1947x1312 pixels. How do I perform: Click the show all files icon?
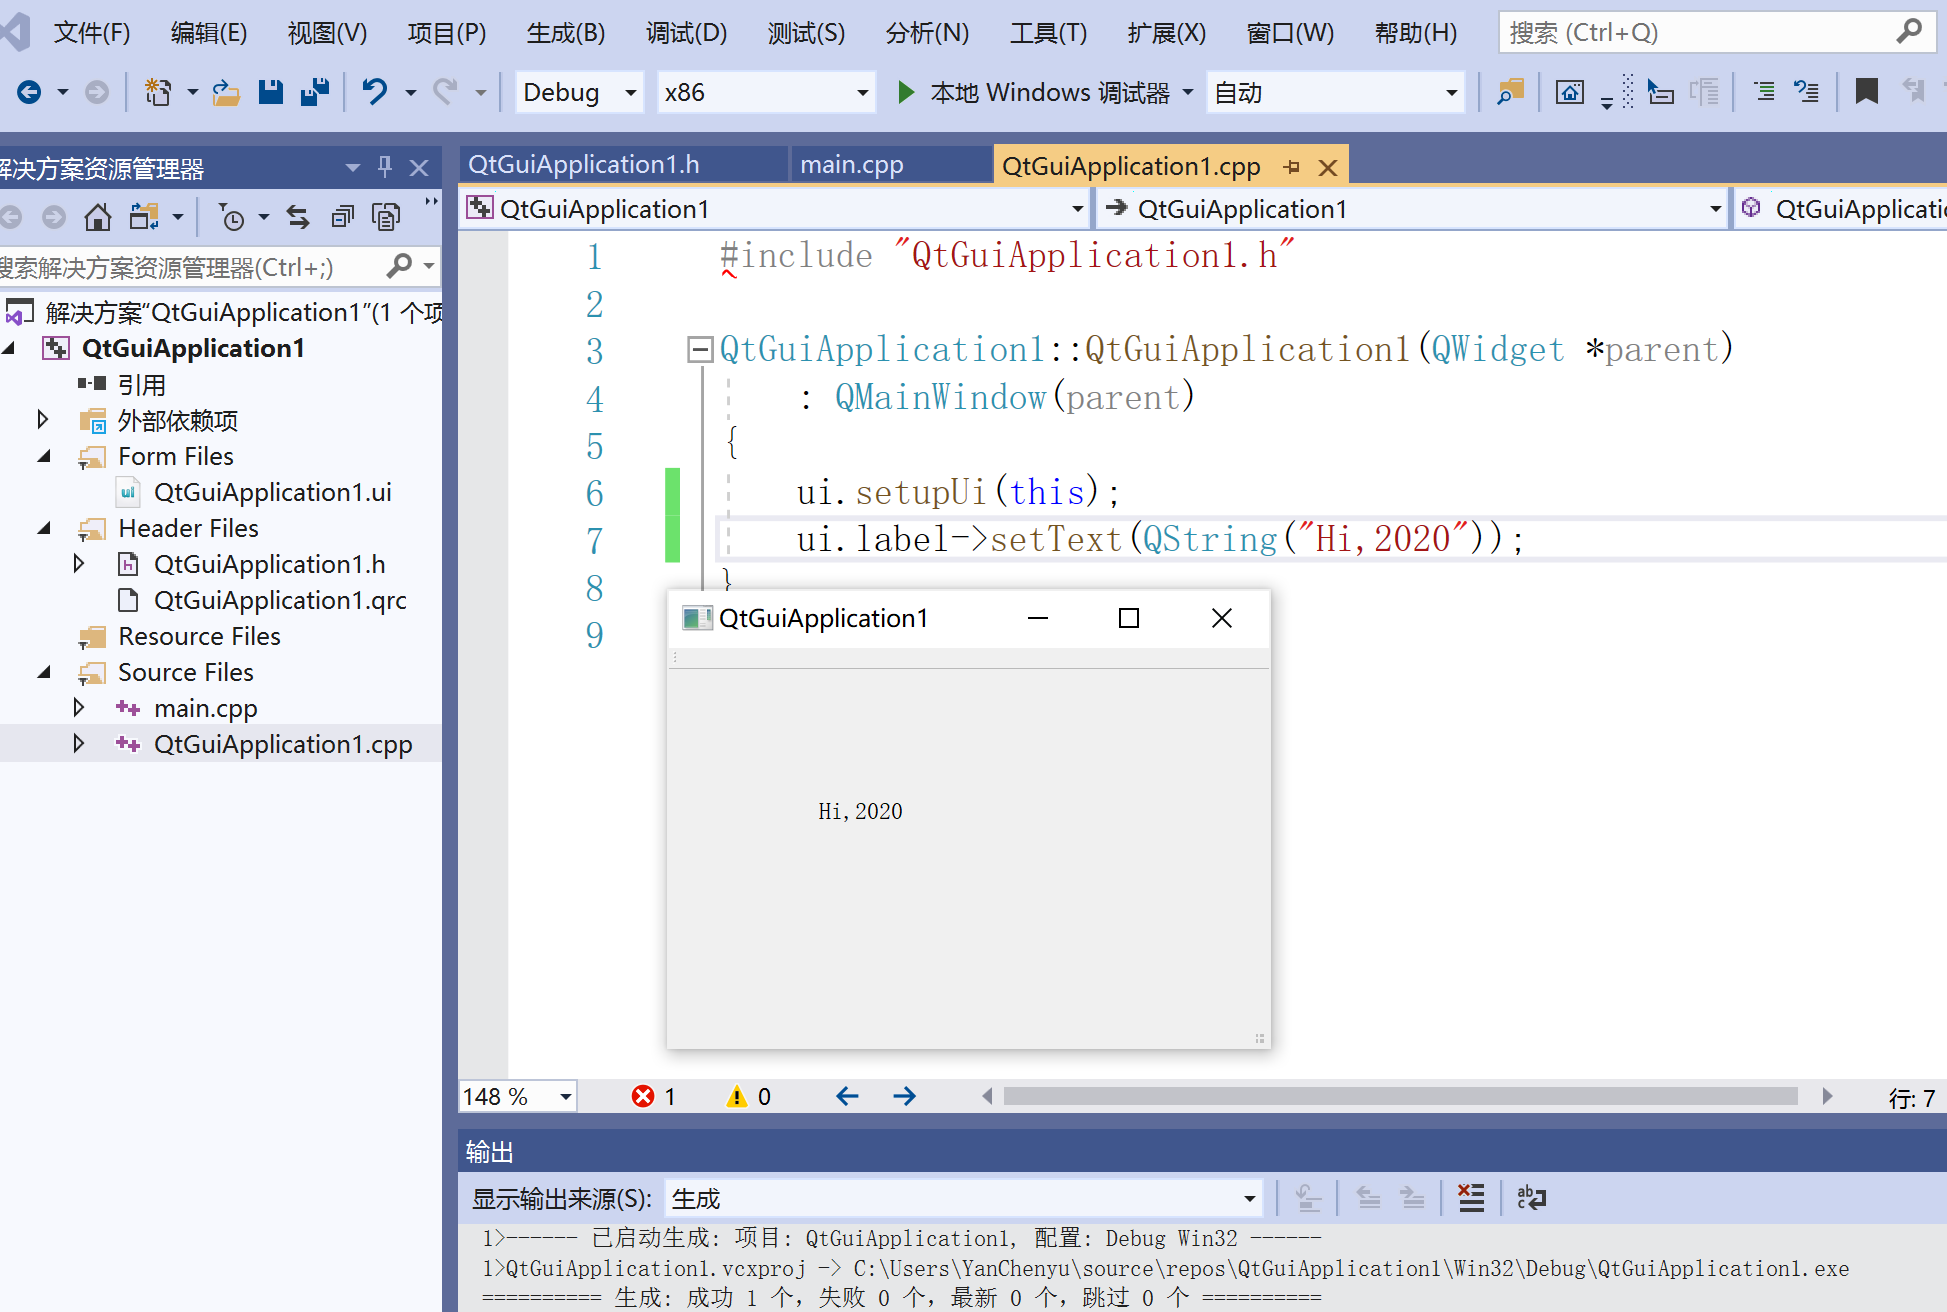[386, 217]
